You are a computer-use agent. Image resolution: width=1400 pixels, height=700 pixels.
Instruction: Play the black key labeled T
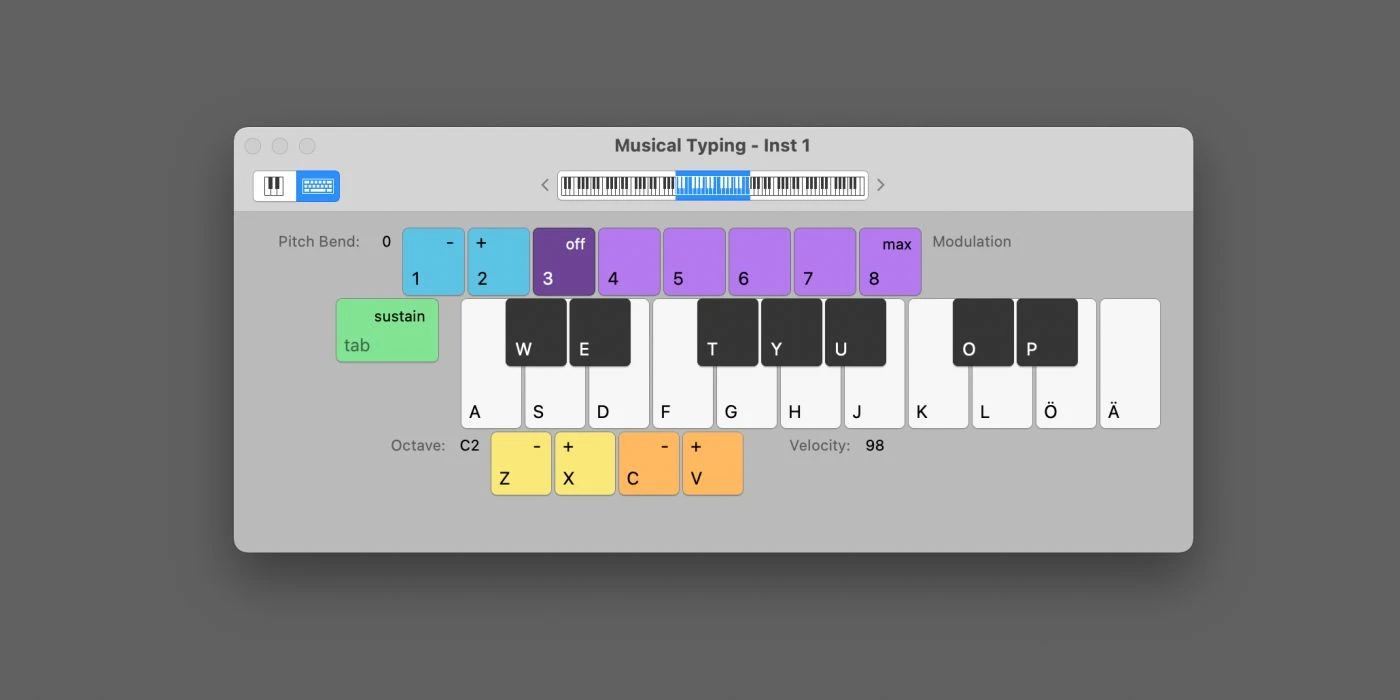728,332
